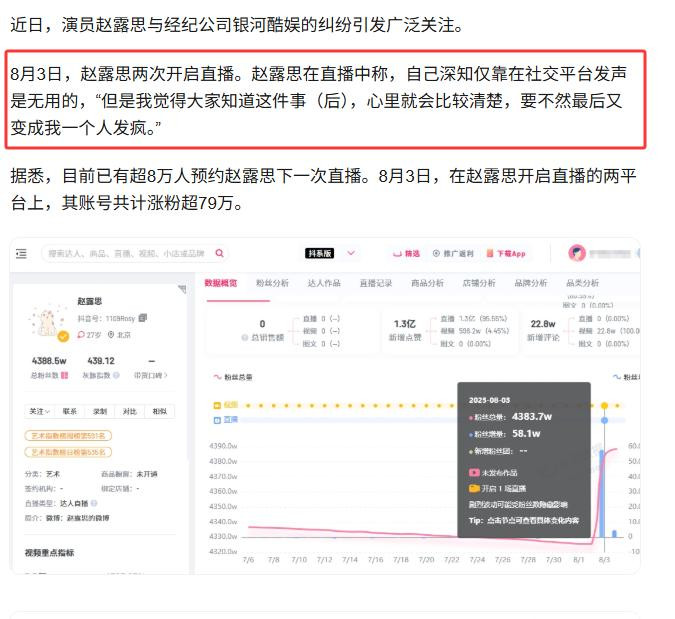Click the blue livestream marker on 8/3

[x=604, y=420]
